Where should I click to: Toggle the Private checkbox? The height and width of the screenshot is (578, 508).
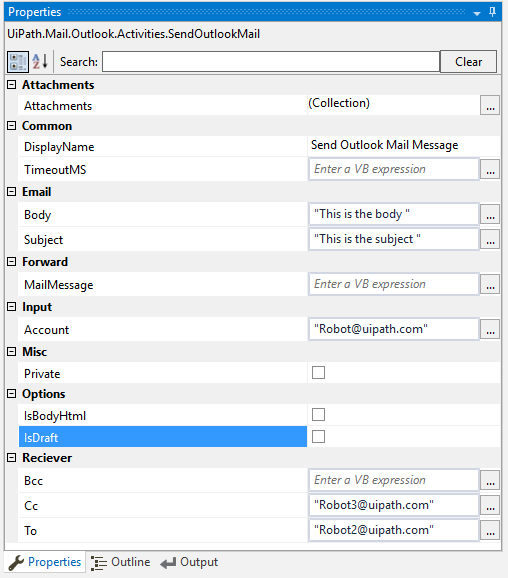coord(319,373)
